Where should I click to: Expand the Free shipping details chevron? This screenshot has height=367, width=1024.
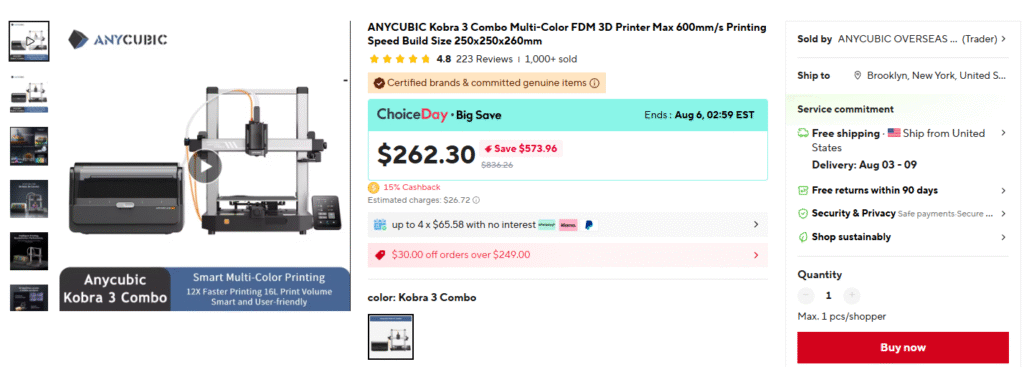pos(1003,133)
